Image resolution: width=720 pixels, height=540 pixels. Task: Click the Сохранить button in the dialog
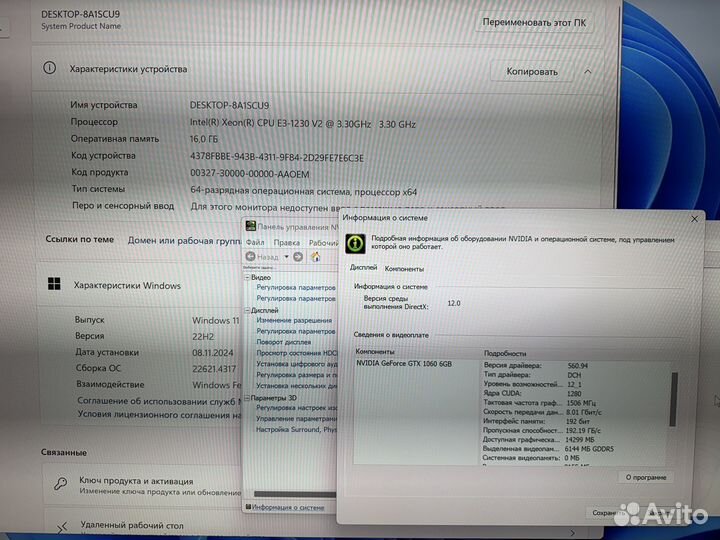608,513
